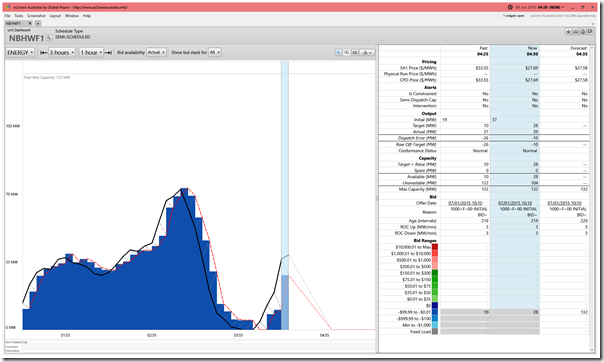Open the ENERGY commodity dropdown

(20, 52)
